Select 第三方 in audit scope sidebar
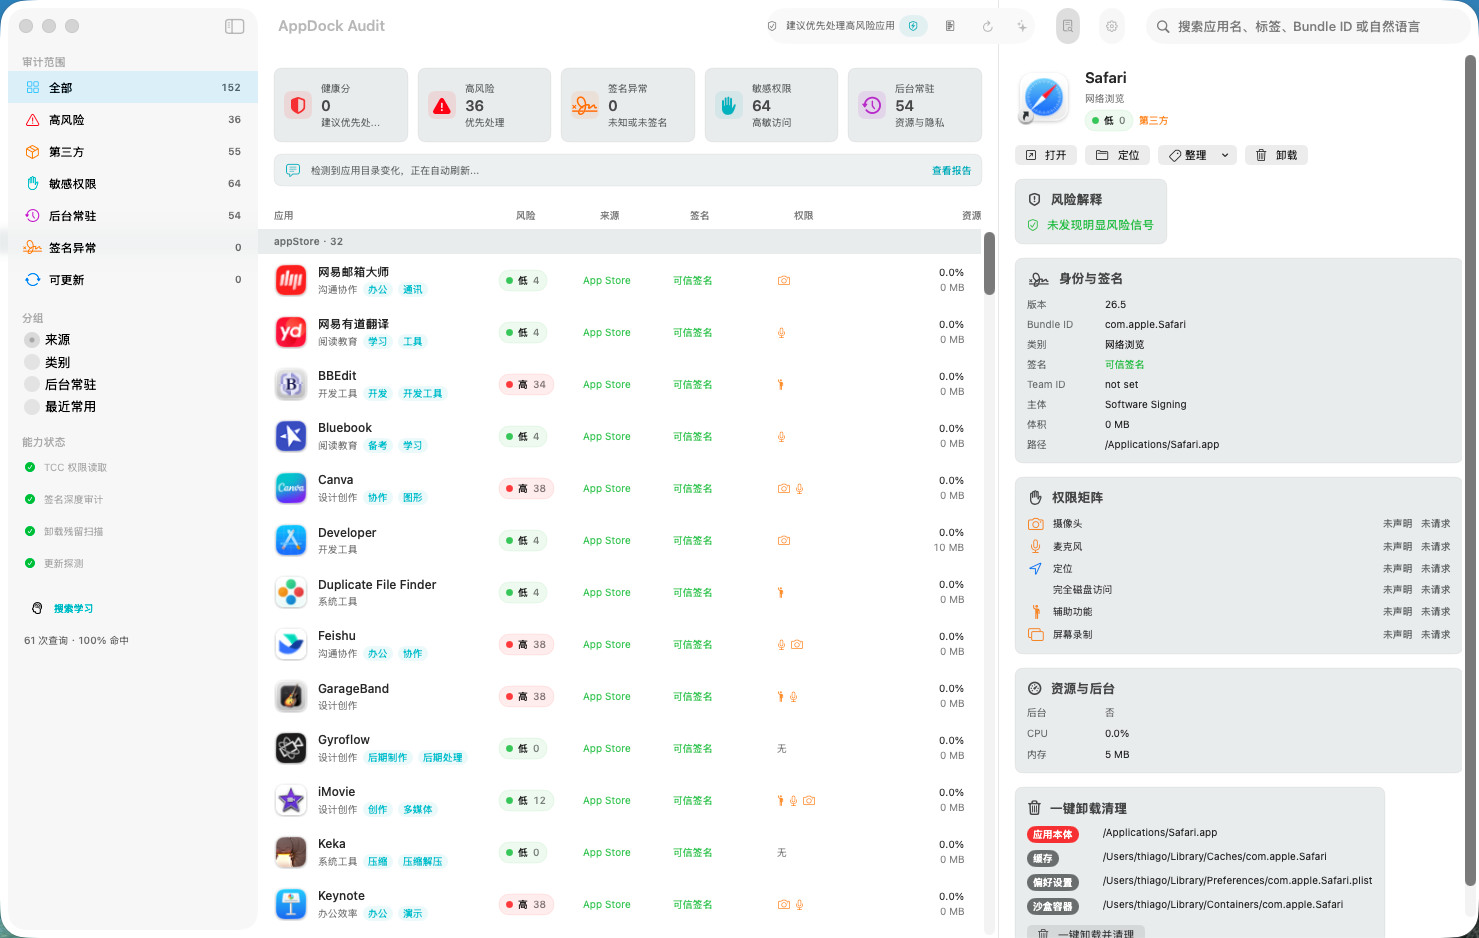1479x938 pixels. pyautogui.click(x=133, y=152)
